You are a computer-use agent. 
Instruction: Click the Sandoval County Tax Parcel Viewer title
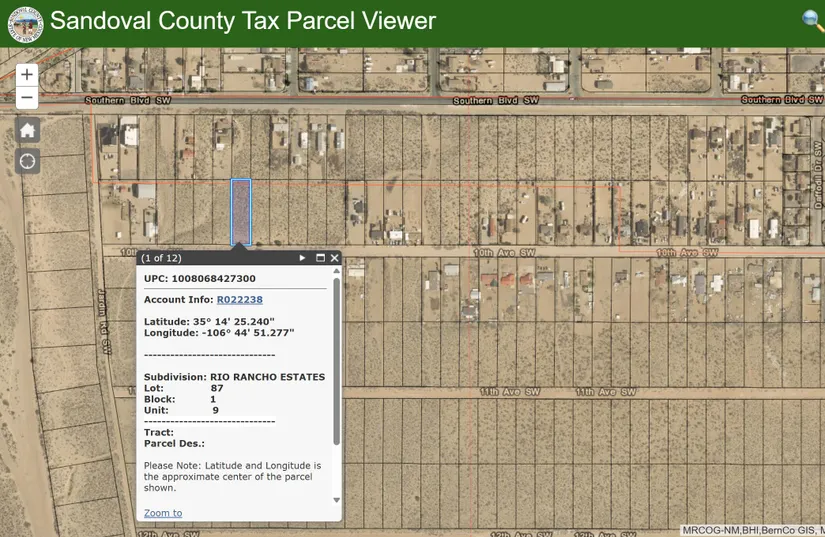pos(243,21)
